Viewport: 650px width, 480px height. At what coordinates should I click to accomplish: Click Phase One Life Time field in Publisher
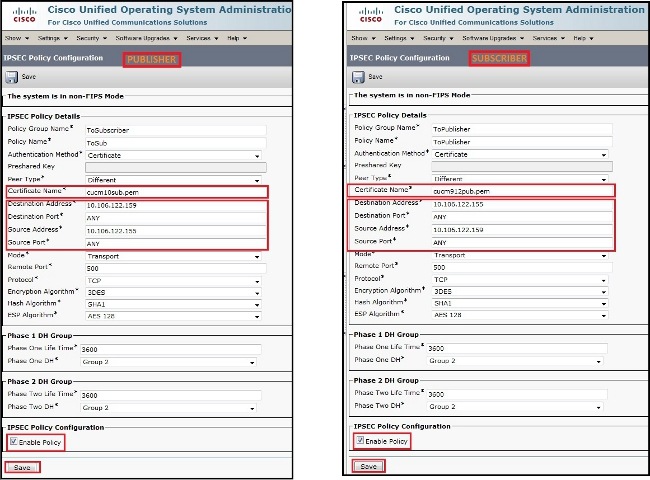click(171, 349)
